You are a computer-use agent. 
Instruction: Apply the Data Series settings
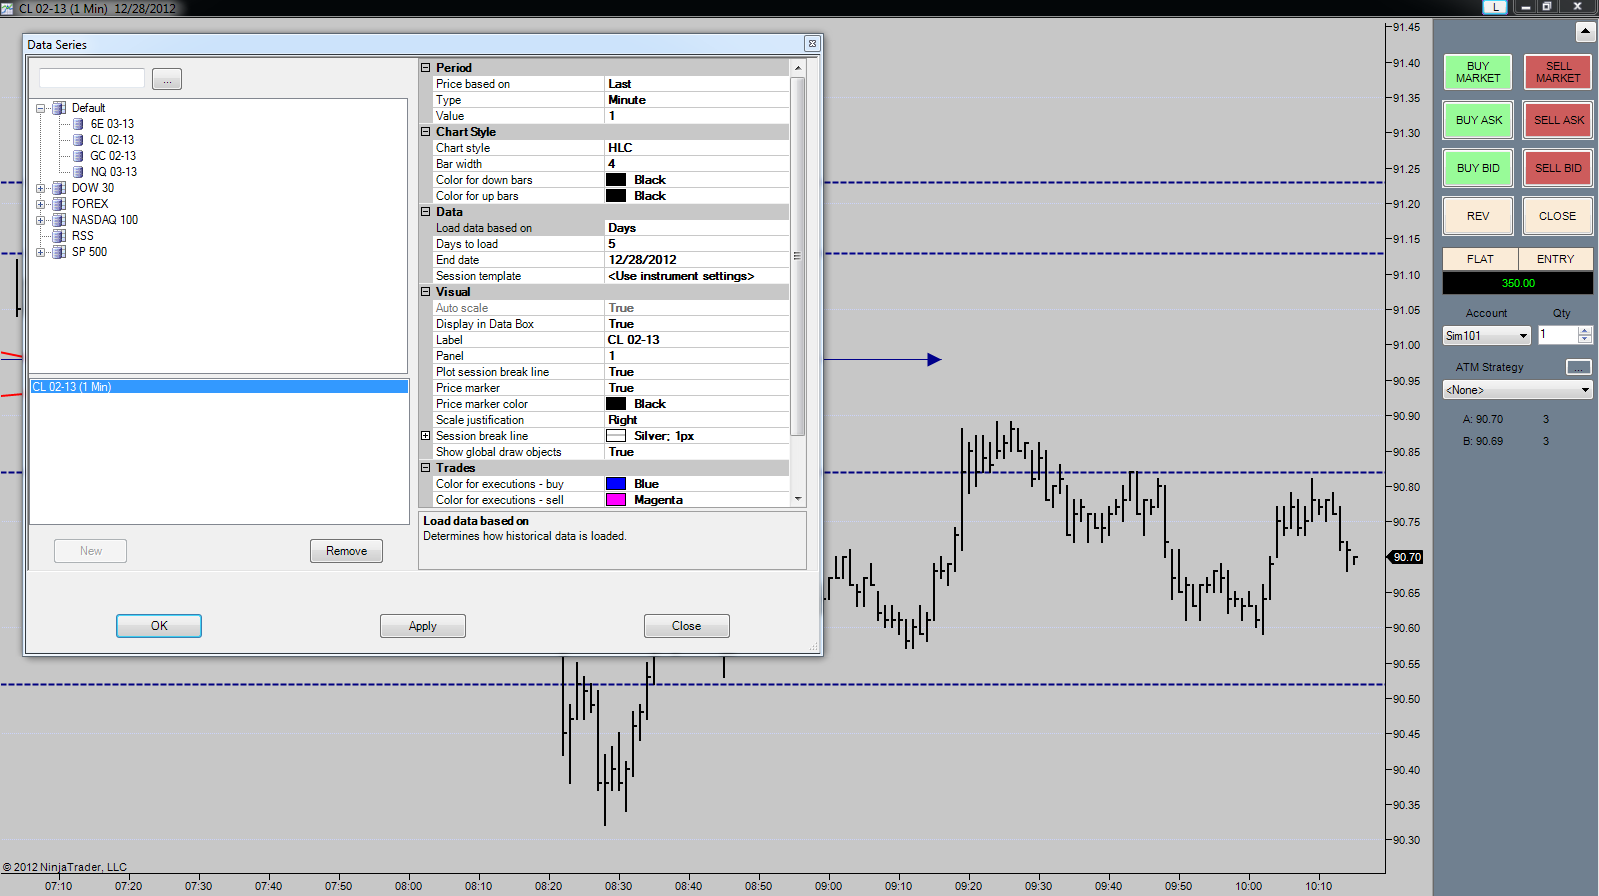click(423, 626)
